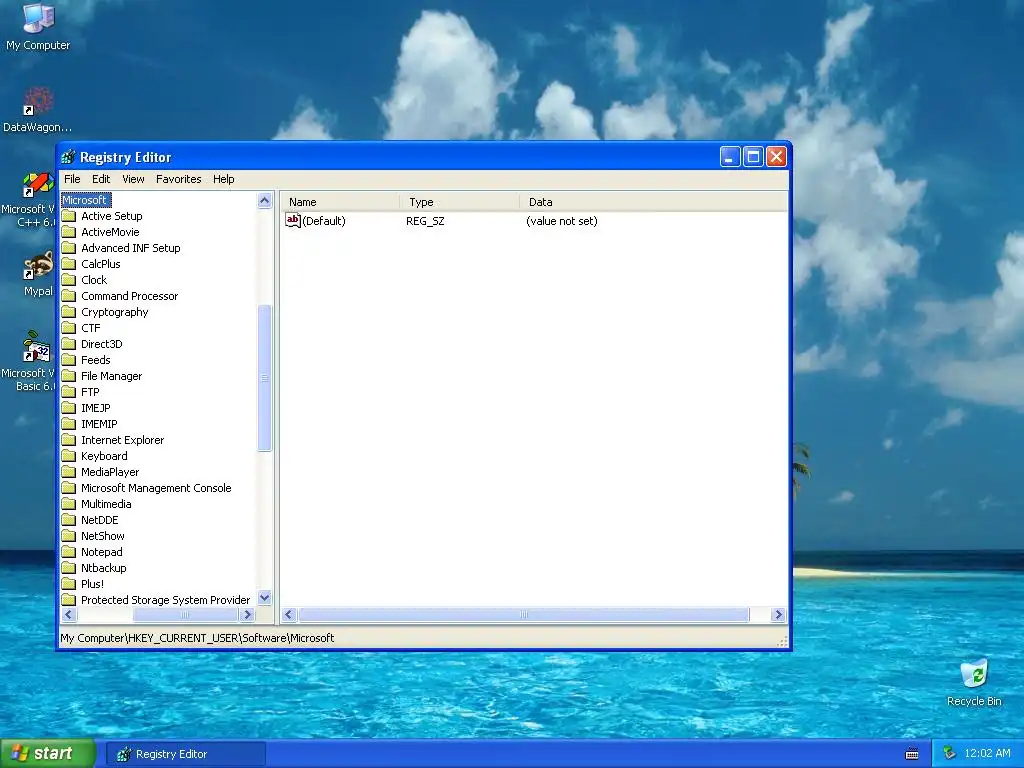Viewport: 1024px width, 768px height.
Task: Open the View menu
Action: coord(133,179)
